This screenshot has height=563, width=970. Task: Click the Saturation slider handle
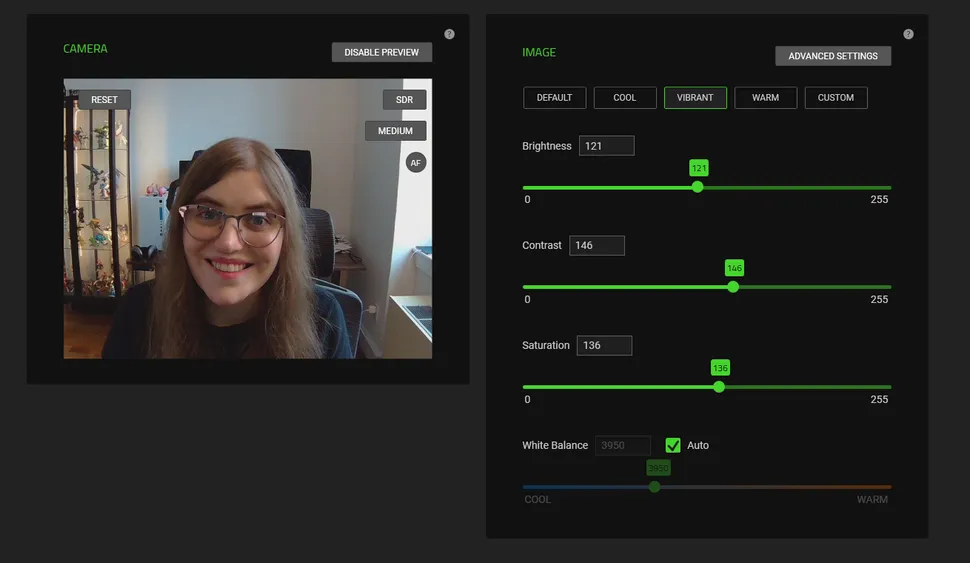tap(719, 387)
